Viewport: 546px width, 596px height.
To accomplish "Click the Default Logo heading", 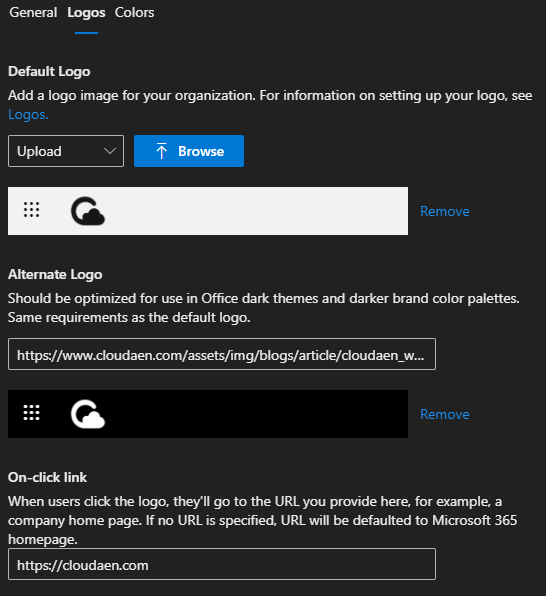I will (x=49, y=71).
